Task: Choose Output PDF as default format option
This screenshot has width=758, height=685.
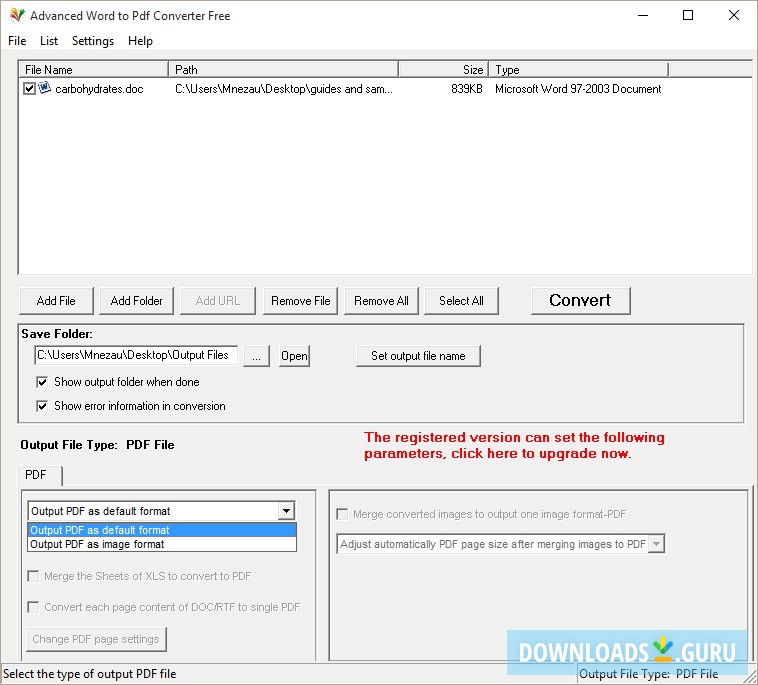Action: 162,530
